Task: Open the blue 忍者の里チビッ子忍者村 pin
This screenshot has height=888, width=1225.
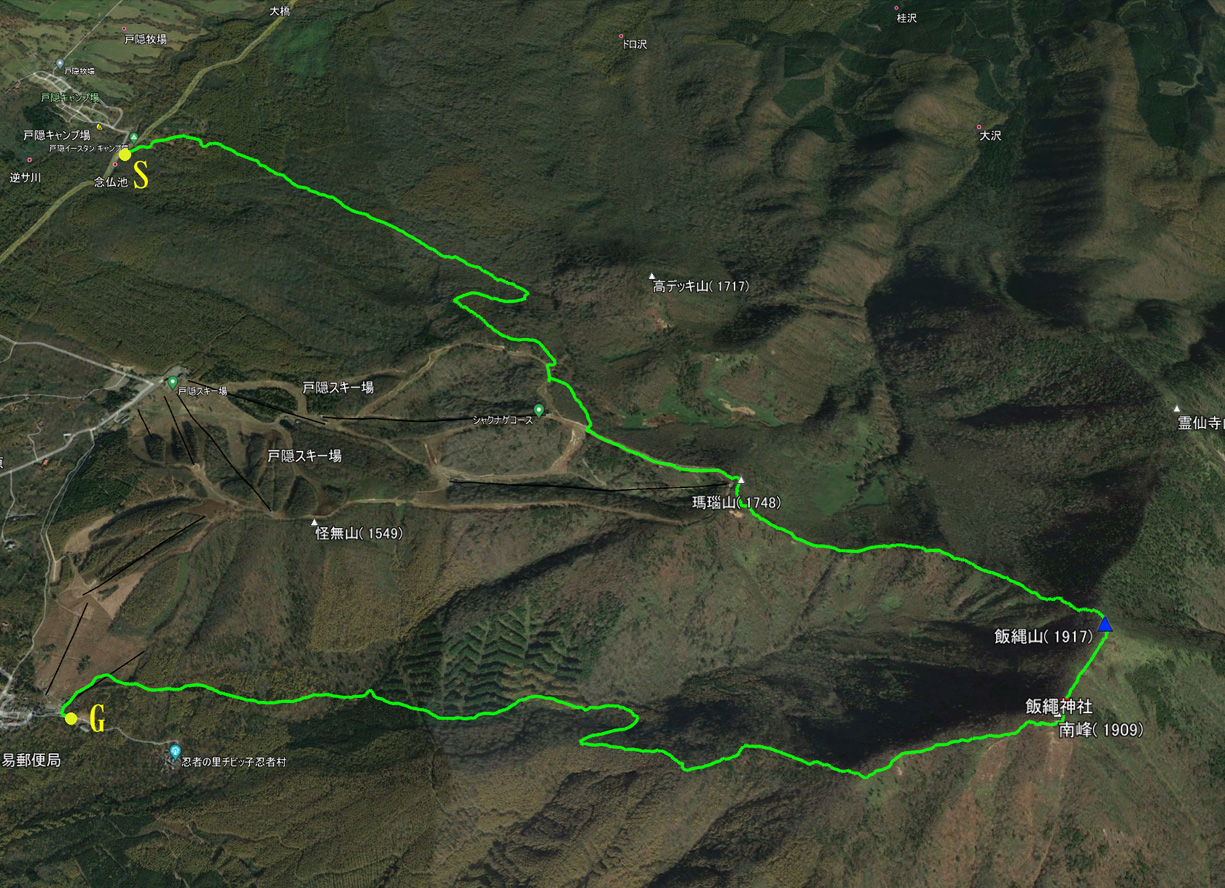Action: point(175,751)
